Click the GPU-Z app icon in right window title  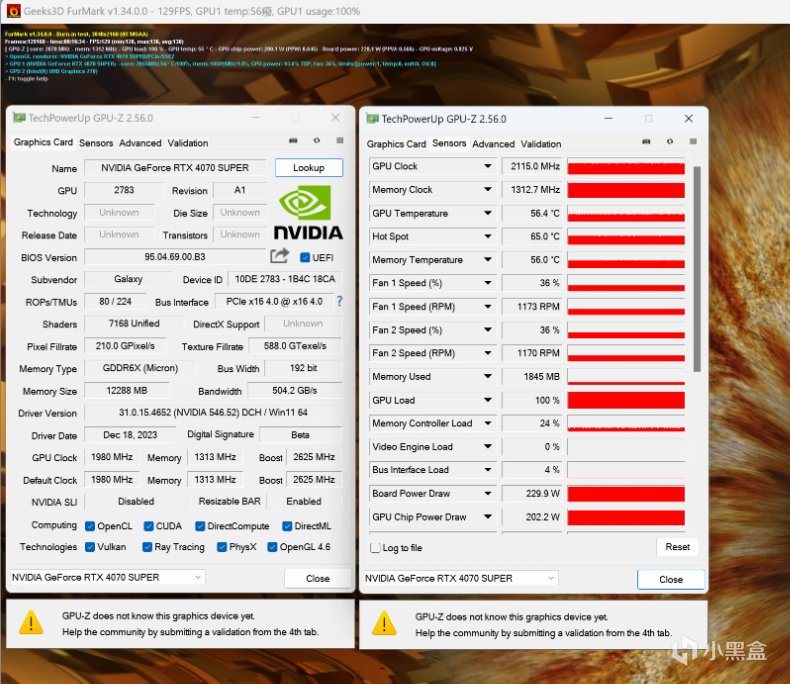(x=372, y=119)
